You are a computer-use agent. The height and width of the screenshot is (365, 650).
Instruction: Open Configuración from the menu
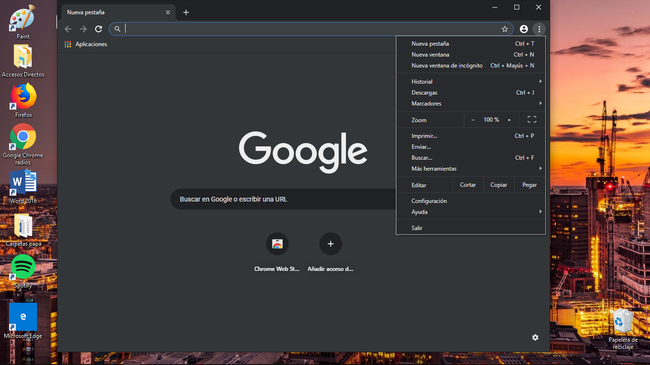[x=471, y=201]
